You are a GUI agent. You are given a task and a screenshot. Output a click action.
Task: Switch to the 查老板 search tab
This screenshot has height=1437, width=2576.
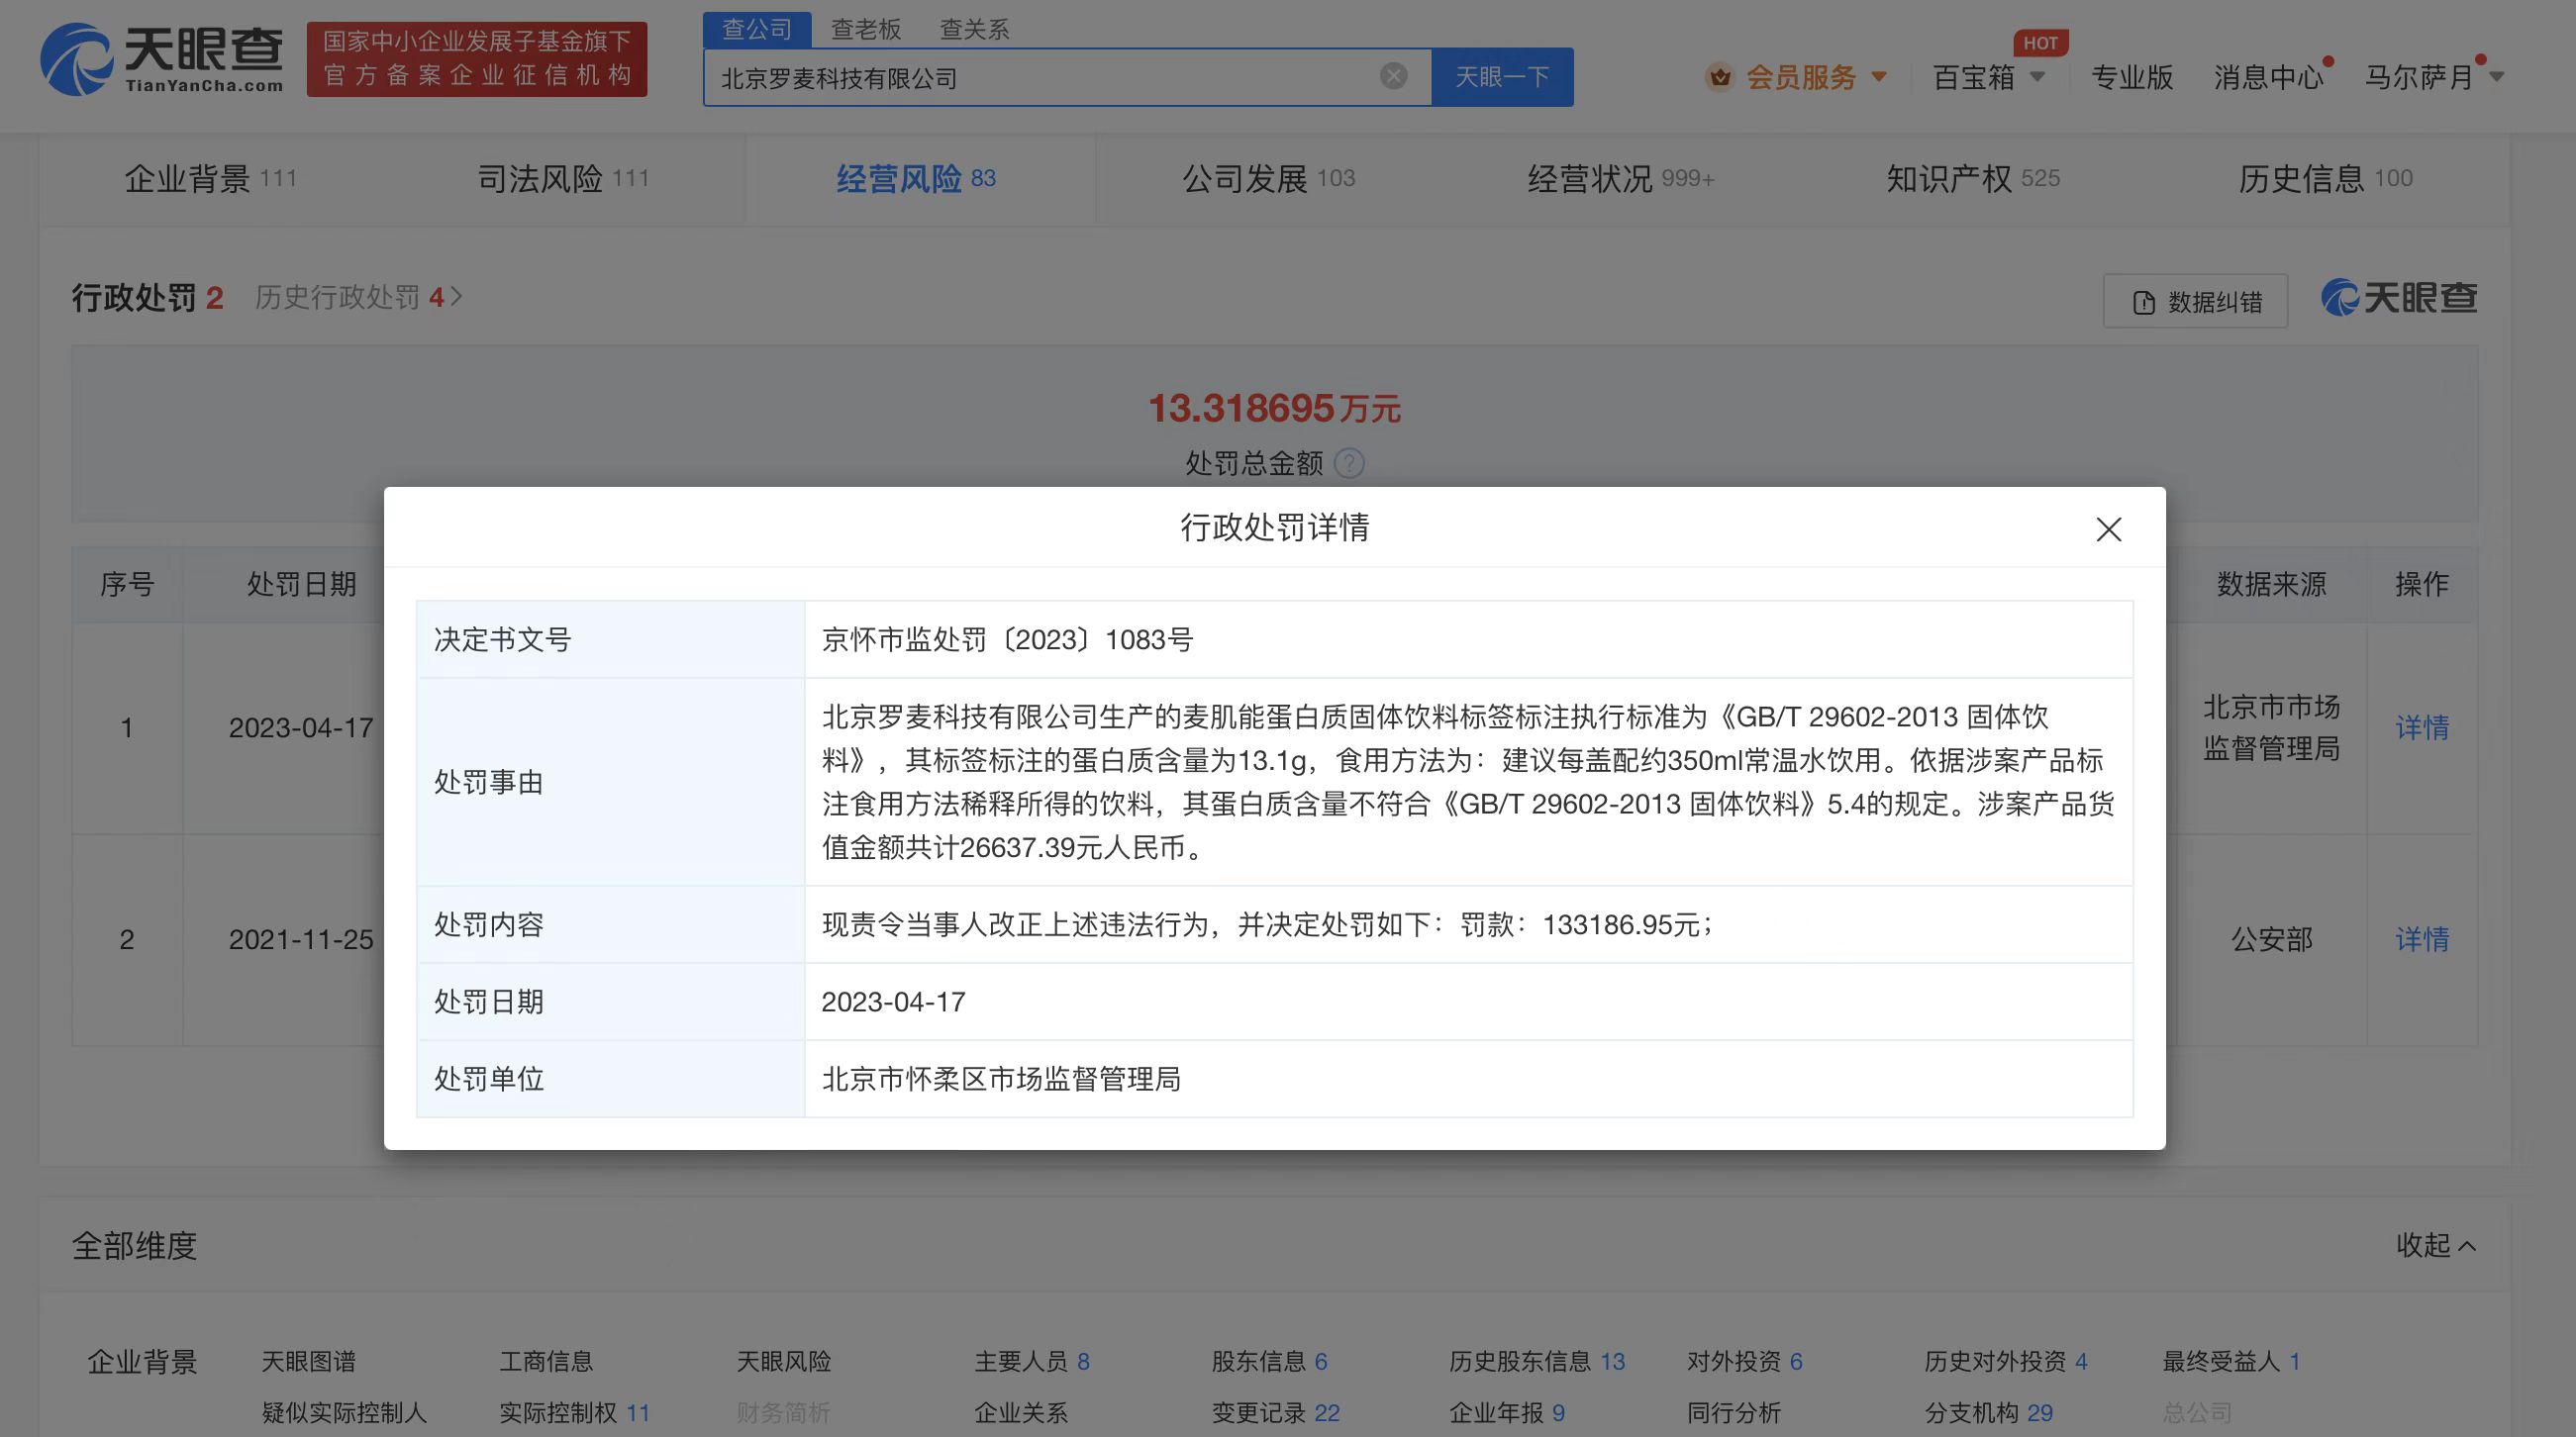(x=864, y=29)
